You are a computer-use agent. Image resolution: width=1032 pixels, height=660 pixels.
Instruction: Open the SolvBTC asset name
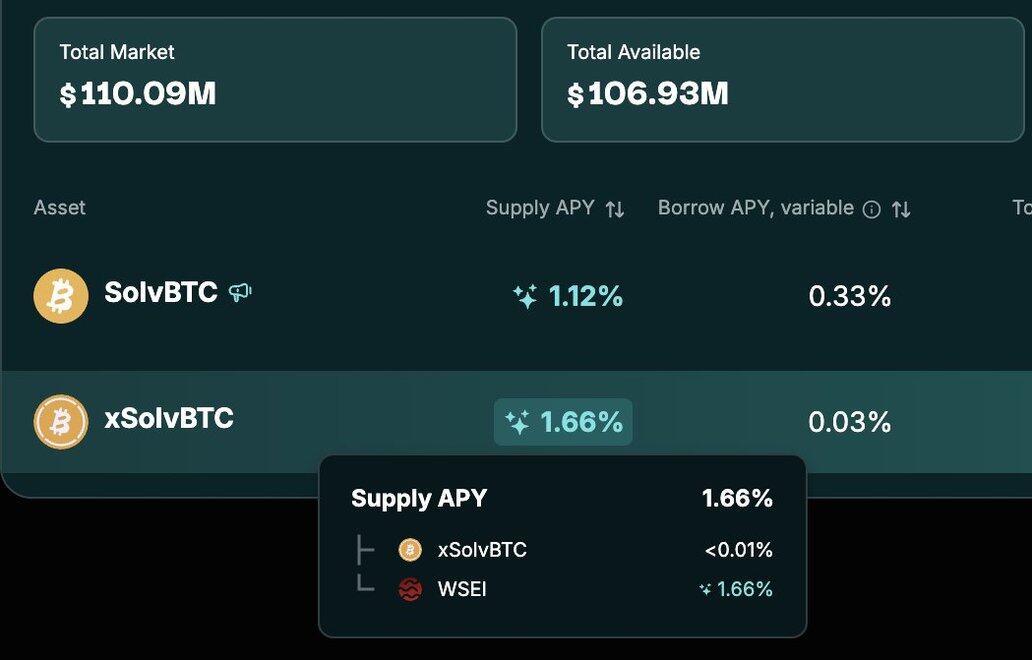tap(161, 292)
